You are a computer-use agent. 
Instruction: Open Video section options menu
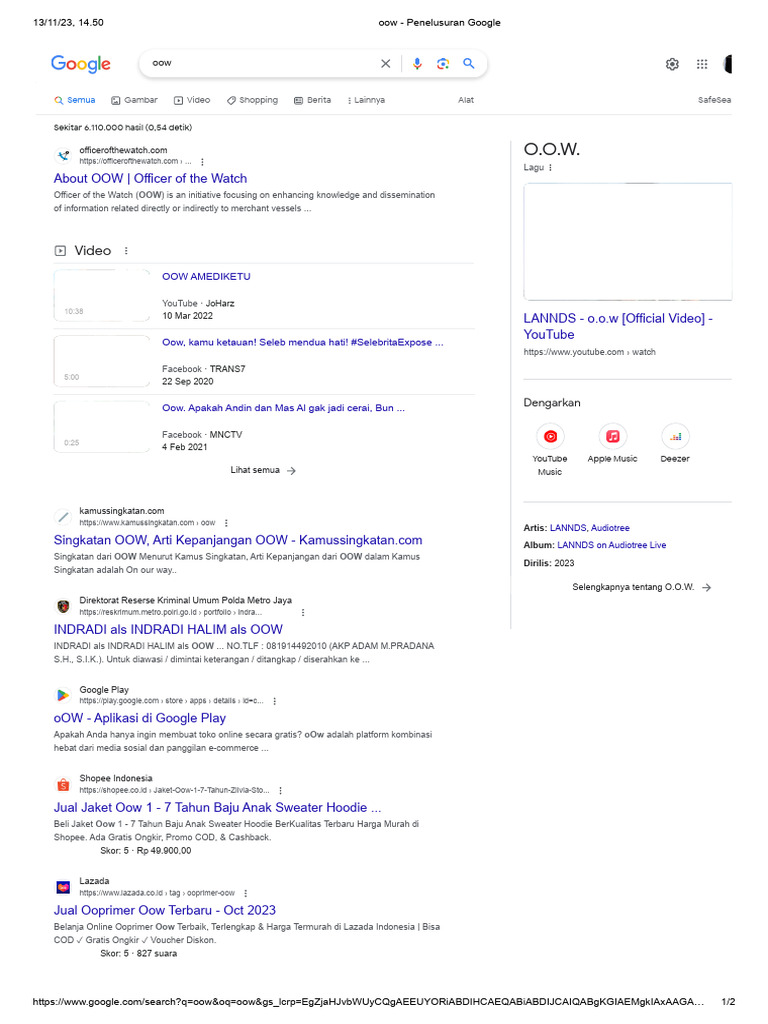point(126,251)
